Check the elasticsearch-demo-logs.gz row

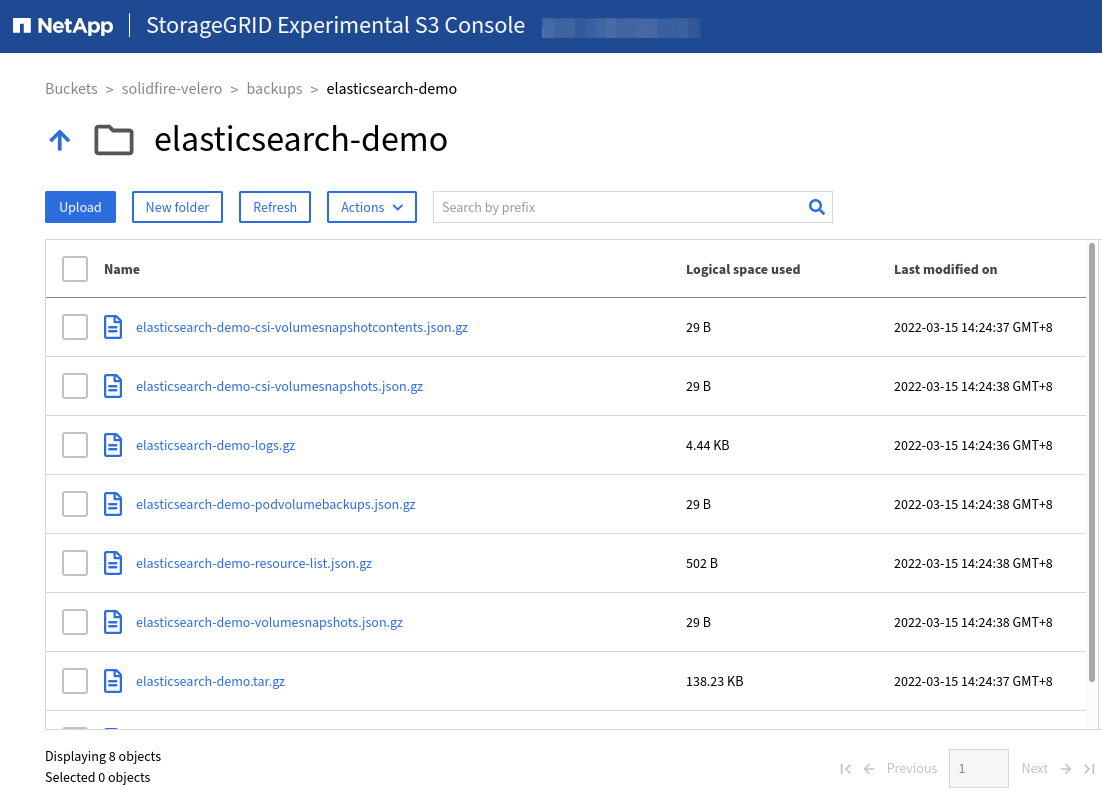[x=74, y=445]
